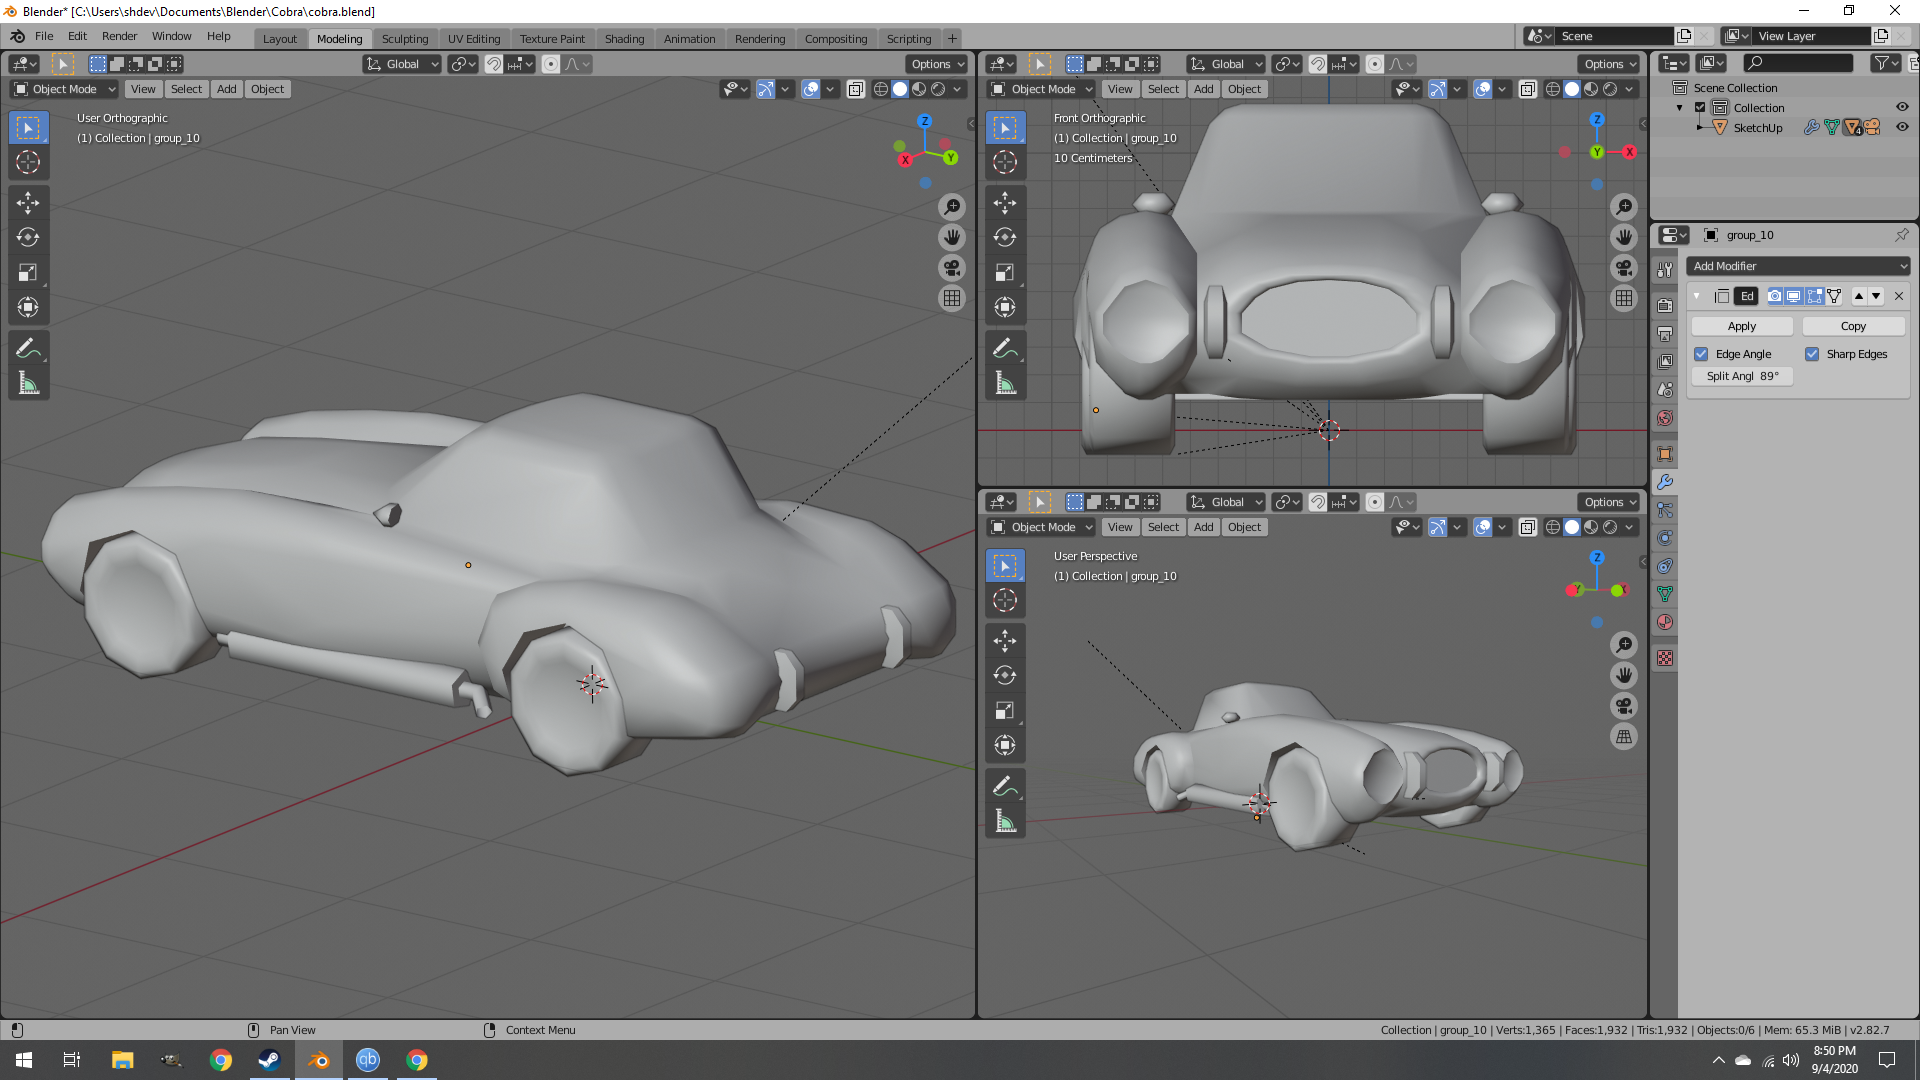Click Object button in perspective viewport header
Viewport: 1920px width, 1080px height.
click(x=1244, y=527)
